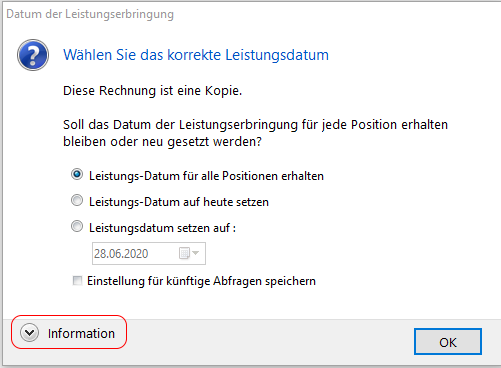Viewport: 501px width, 368px height.
Task: Click the circular chevron beside Information
Action: pos(29,333)
